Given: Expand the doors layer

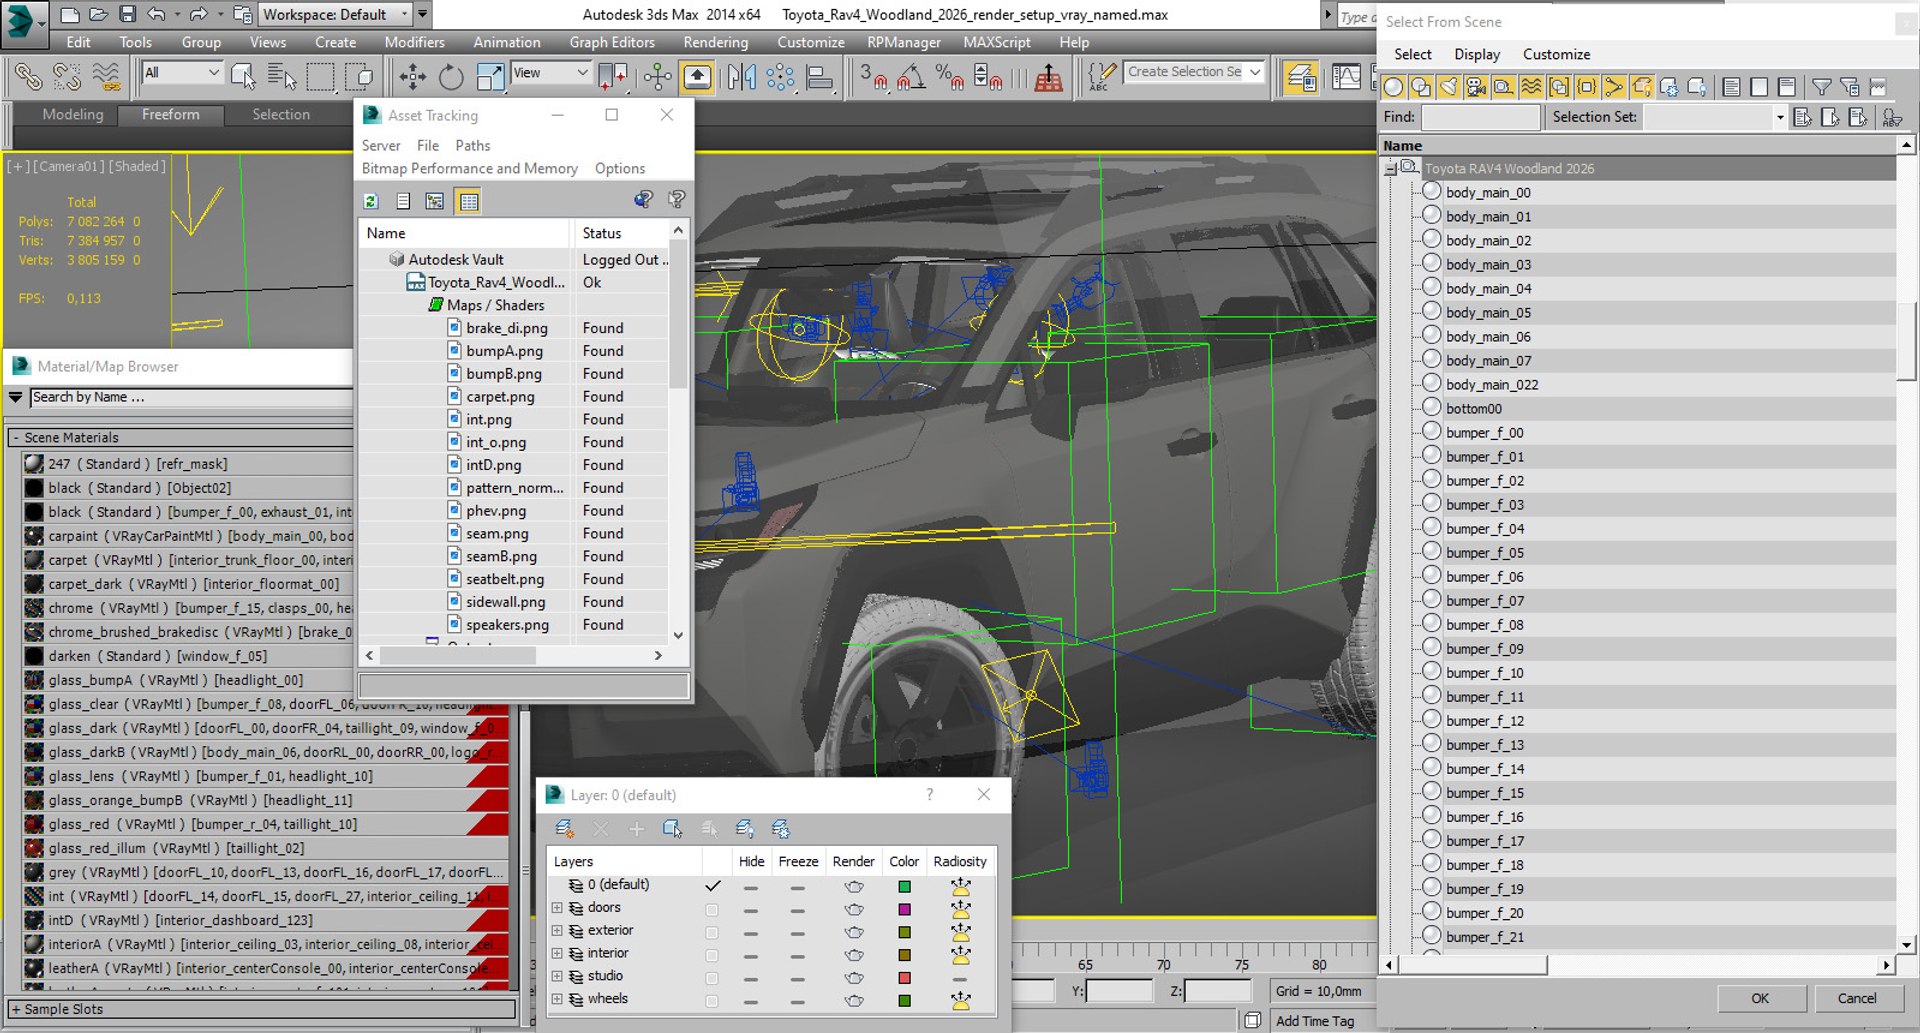Looking at the screenshot, I should (557, 908).
